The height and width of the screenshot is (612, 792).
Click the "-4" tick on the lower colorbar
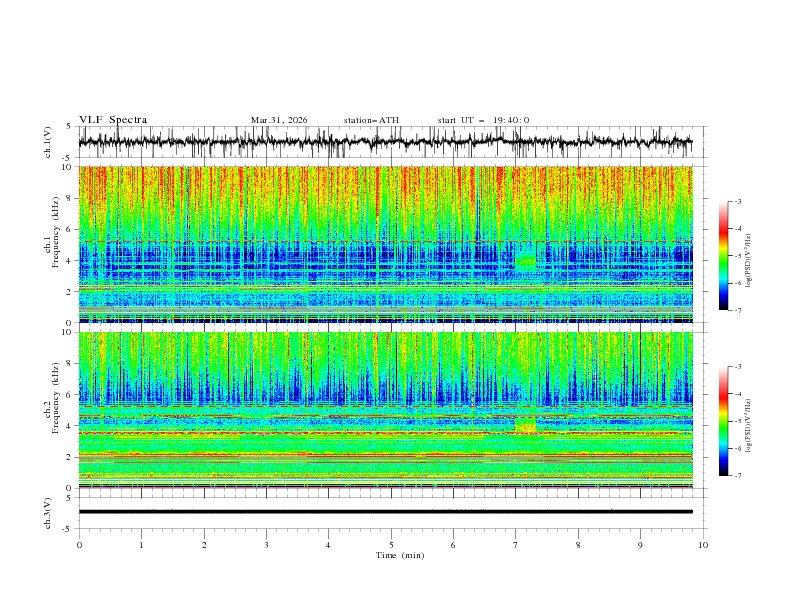pyautogui.click(x=737, y=394)
